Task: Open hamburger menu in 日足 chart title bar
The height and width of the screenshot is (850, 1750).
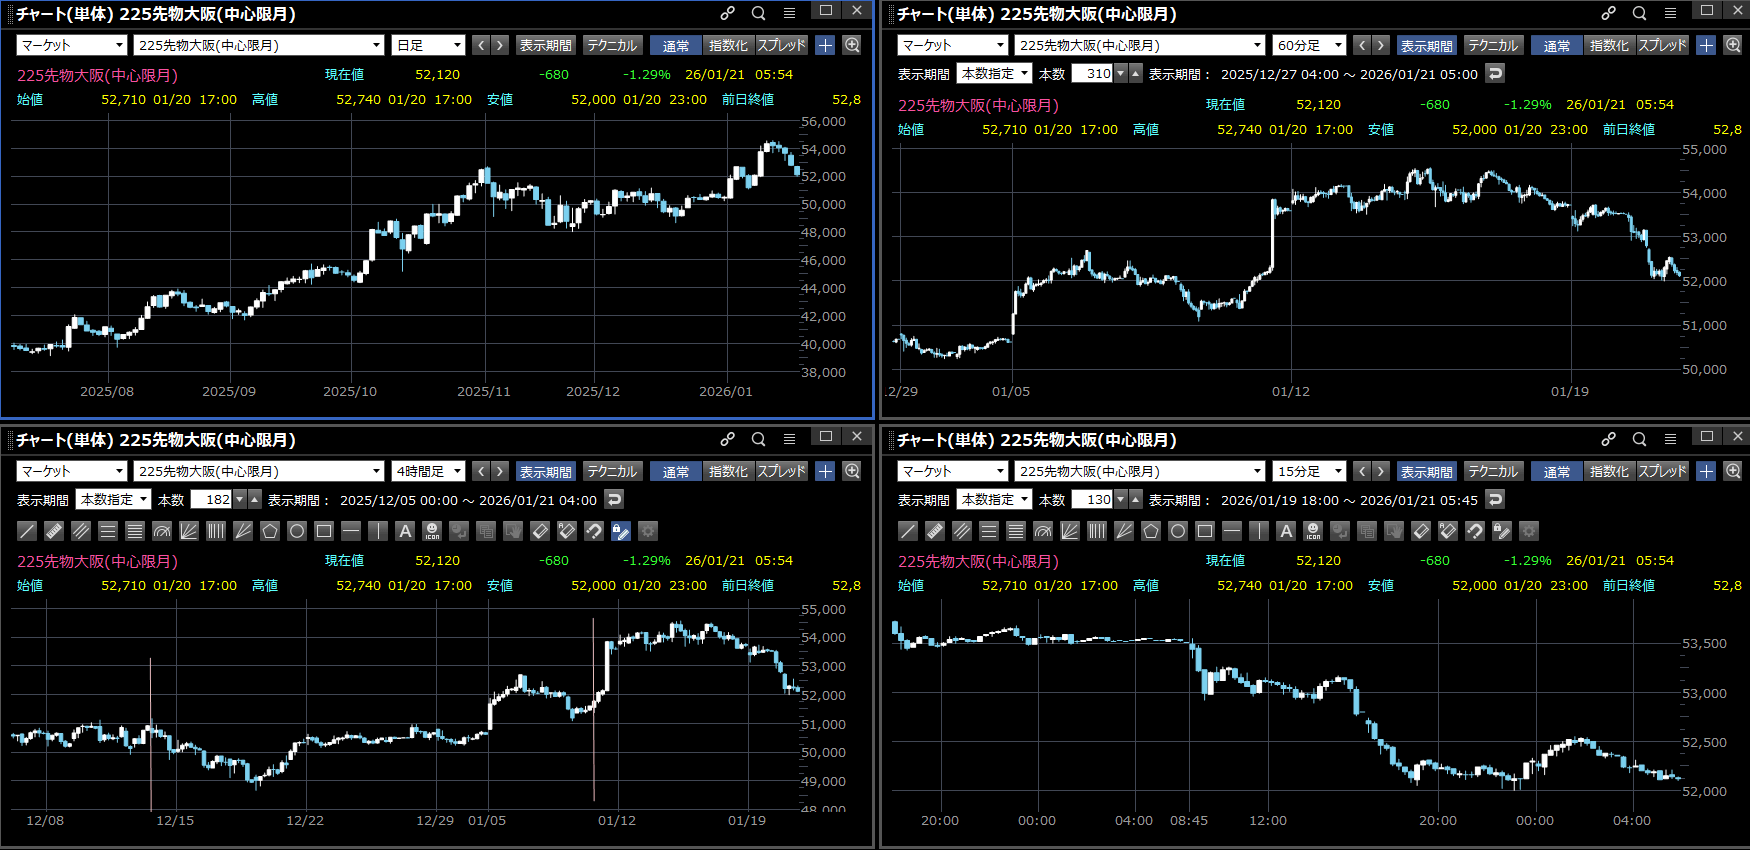Action: (x=789, y=13)
